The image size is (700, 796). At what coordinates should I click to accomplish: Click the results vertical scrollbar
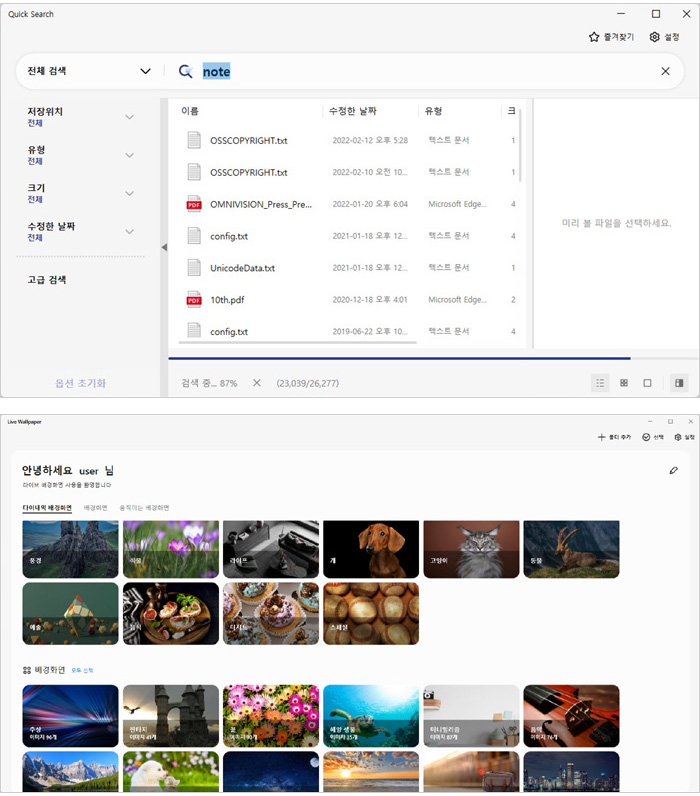click(x=521, y=146)
